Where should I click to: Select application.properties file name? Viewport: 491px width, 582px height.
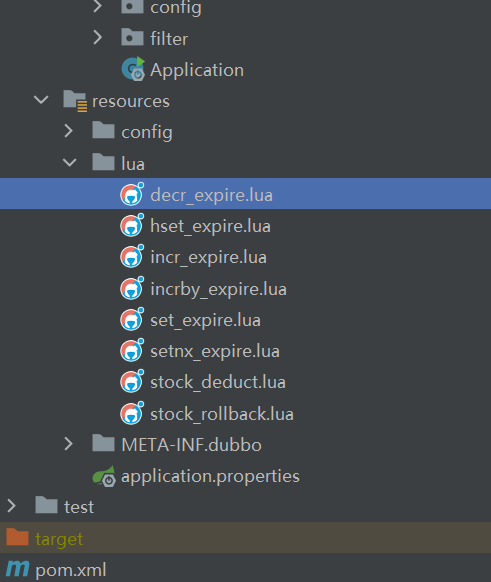point(210,477)
